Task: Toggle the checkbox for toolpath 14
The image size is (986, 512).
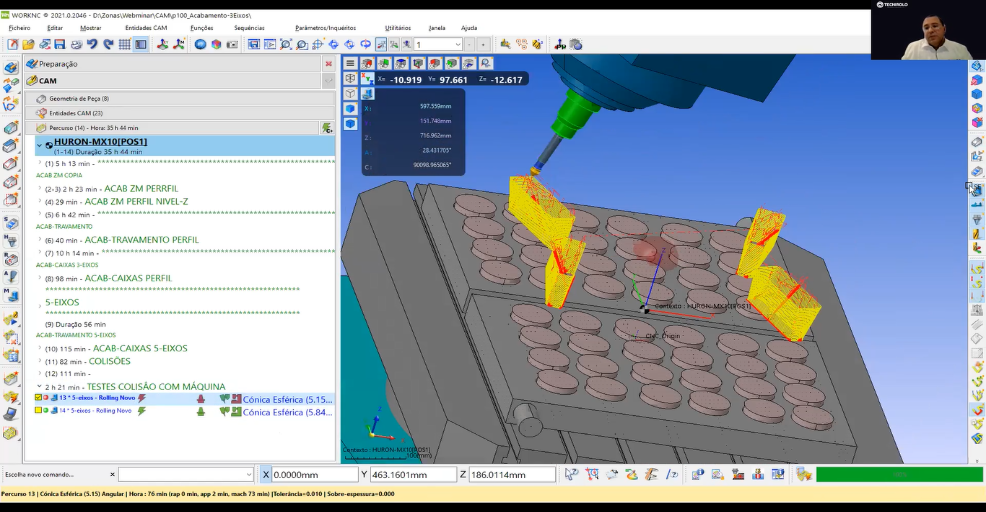Action: tap(38, 411)
